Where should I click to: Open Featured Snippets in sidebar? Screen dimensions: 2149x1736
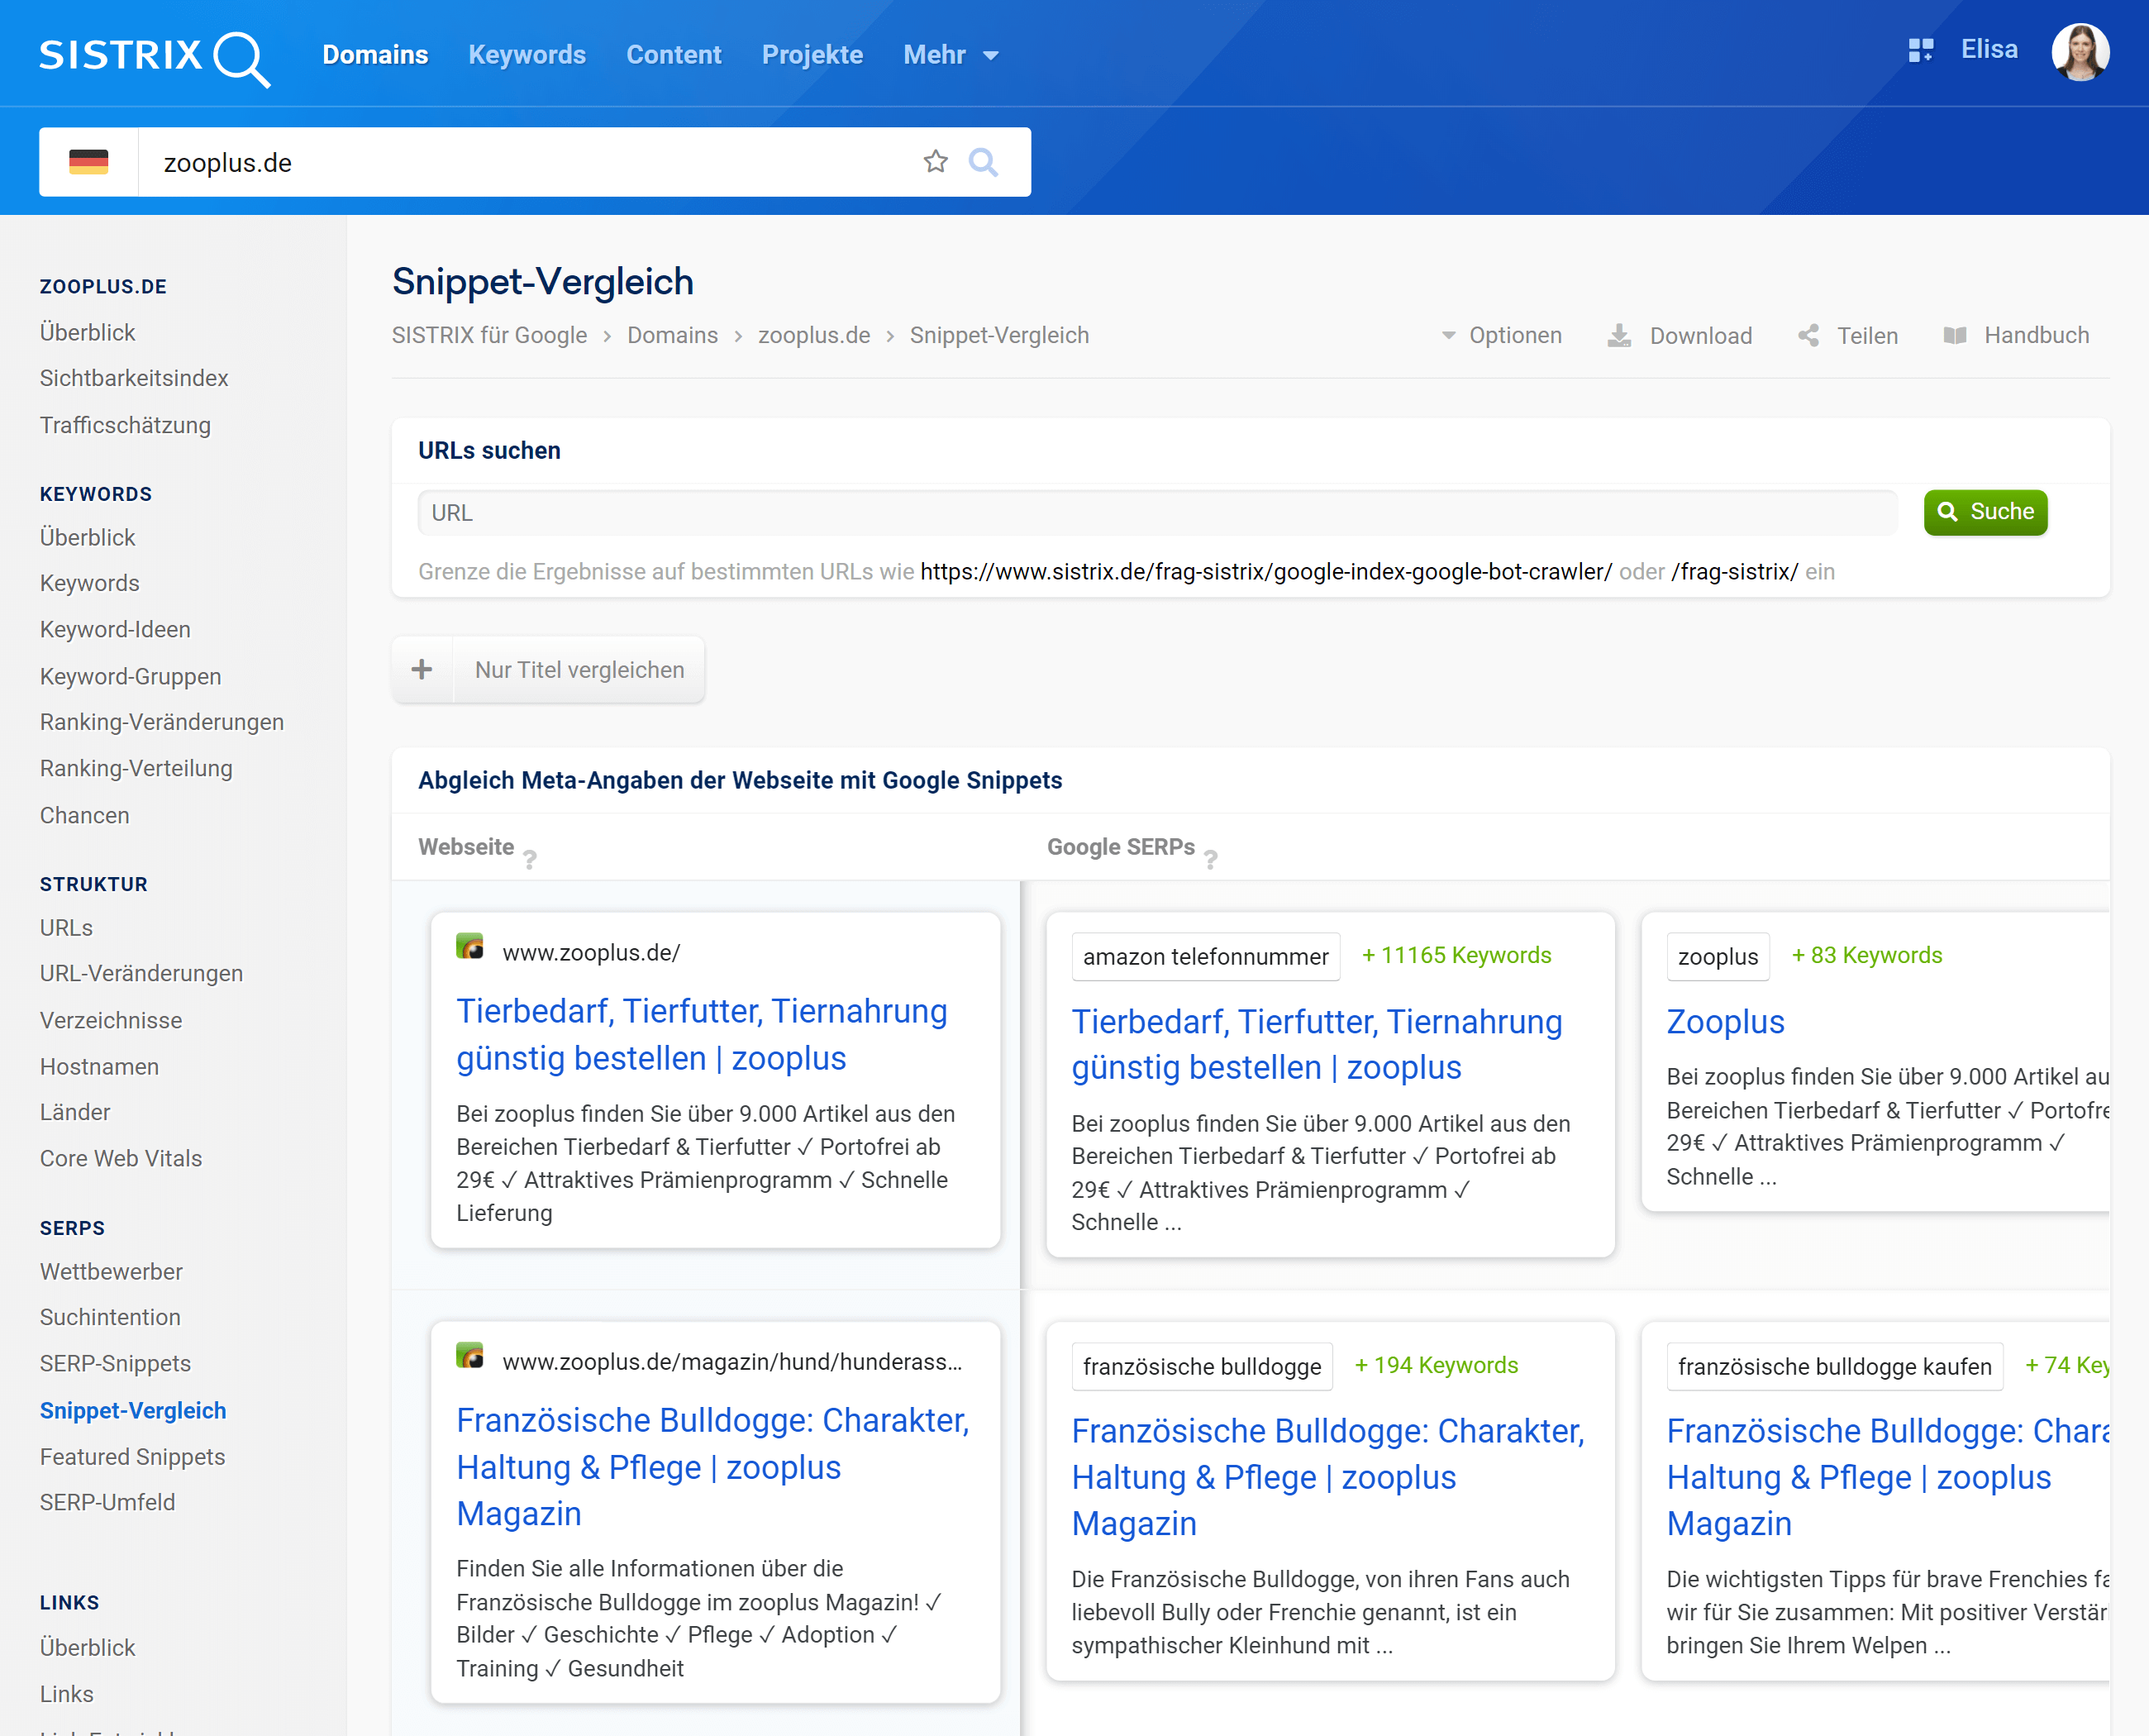[x=132, y=1456]
